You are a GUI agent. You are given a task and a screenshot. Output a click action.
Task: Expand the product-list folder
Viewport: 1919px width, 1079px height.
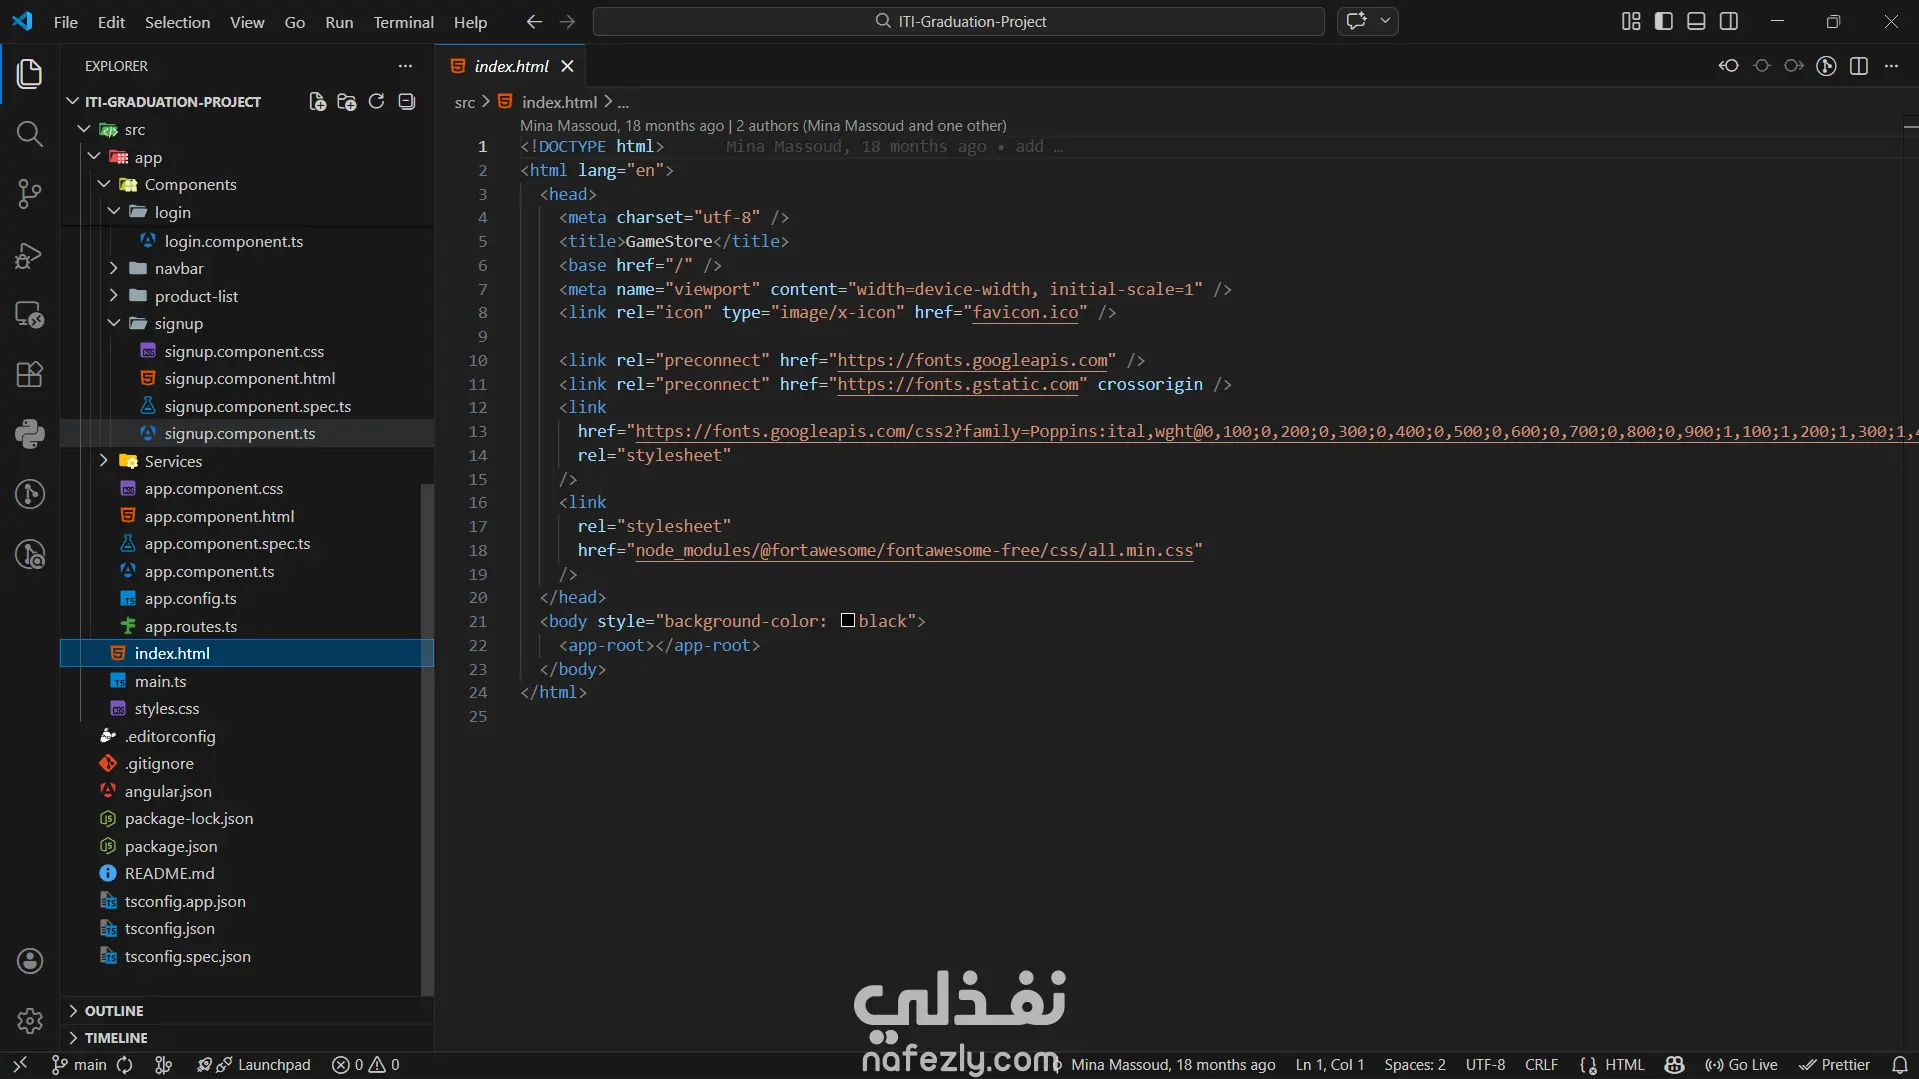(x=114, y=296)
